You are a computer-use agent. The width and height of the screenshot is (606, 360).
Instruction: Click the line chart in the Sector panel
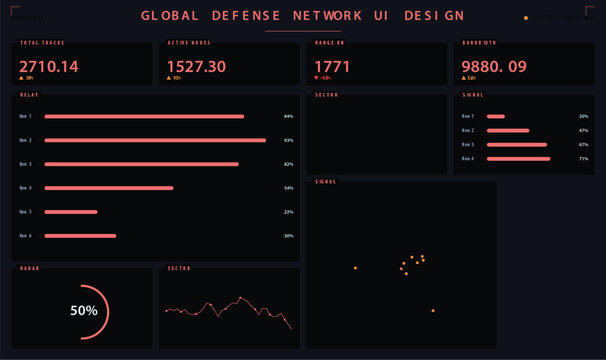[229, 313]
